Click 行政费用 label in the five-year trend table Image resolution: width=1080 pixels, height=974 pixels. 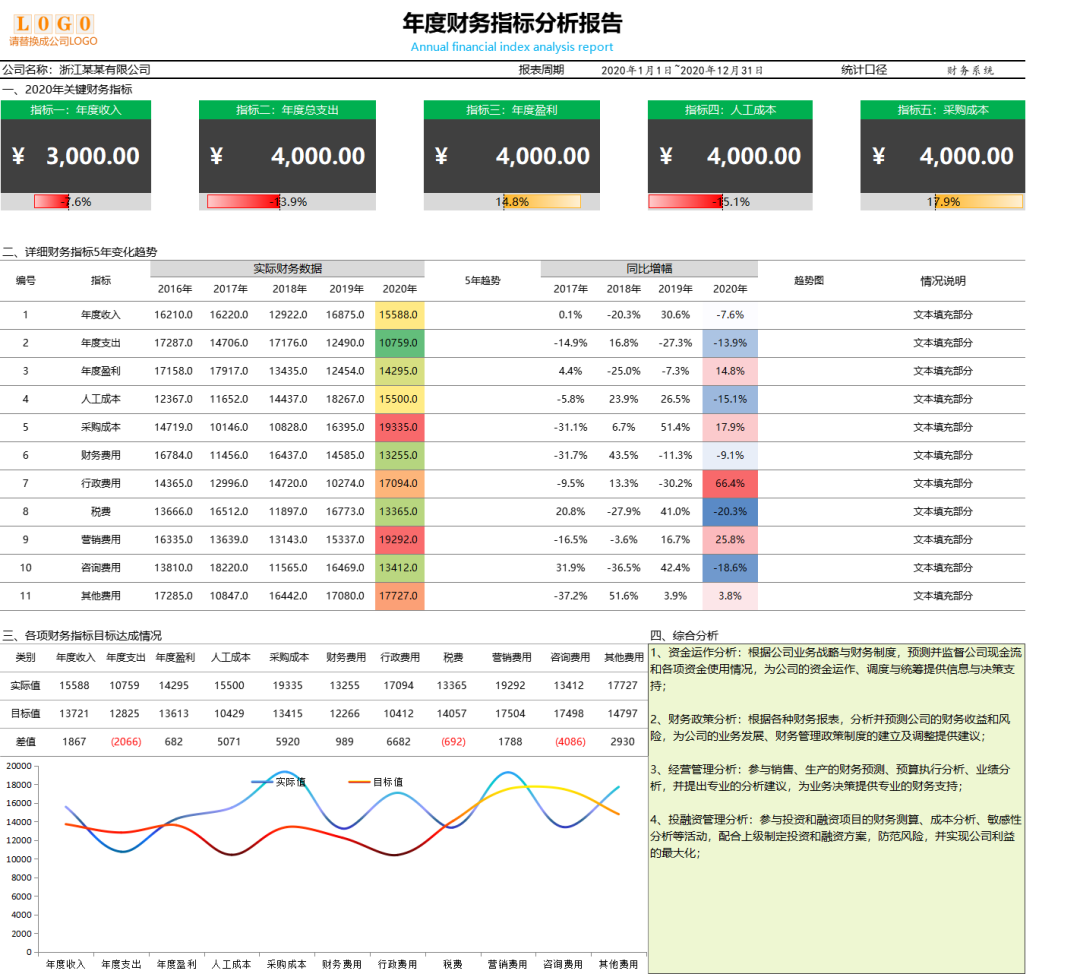tap(101, 484)
